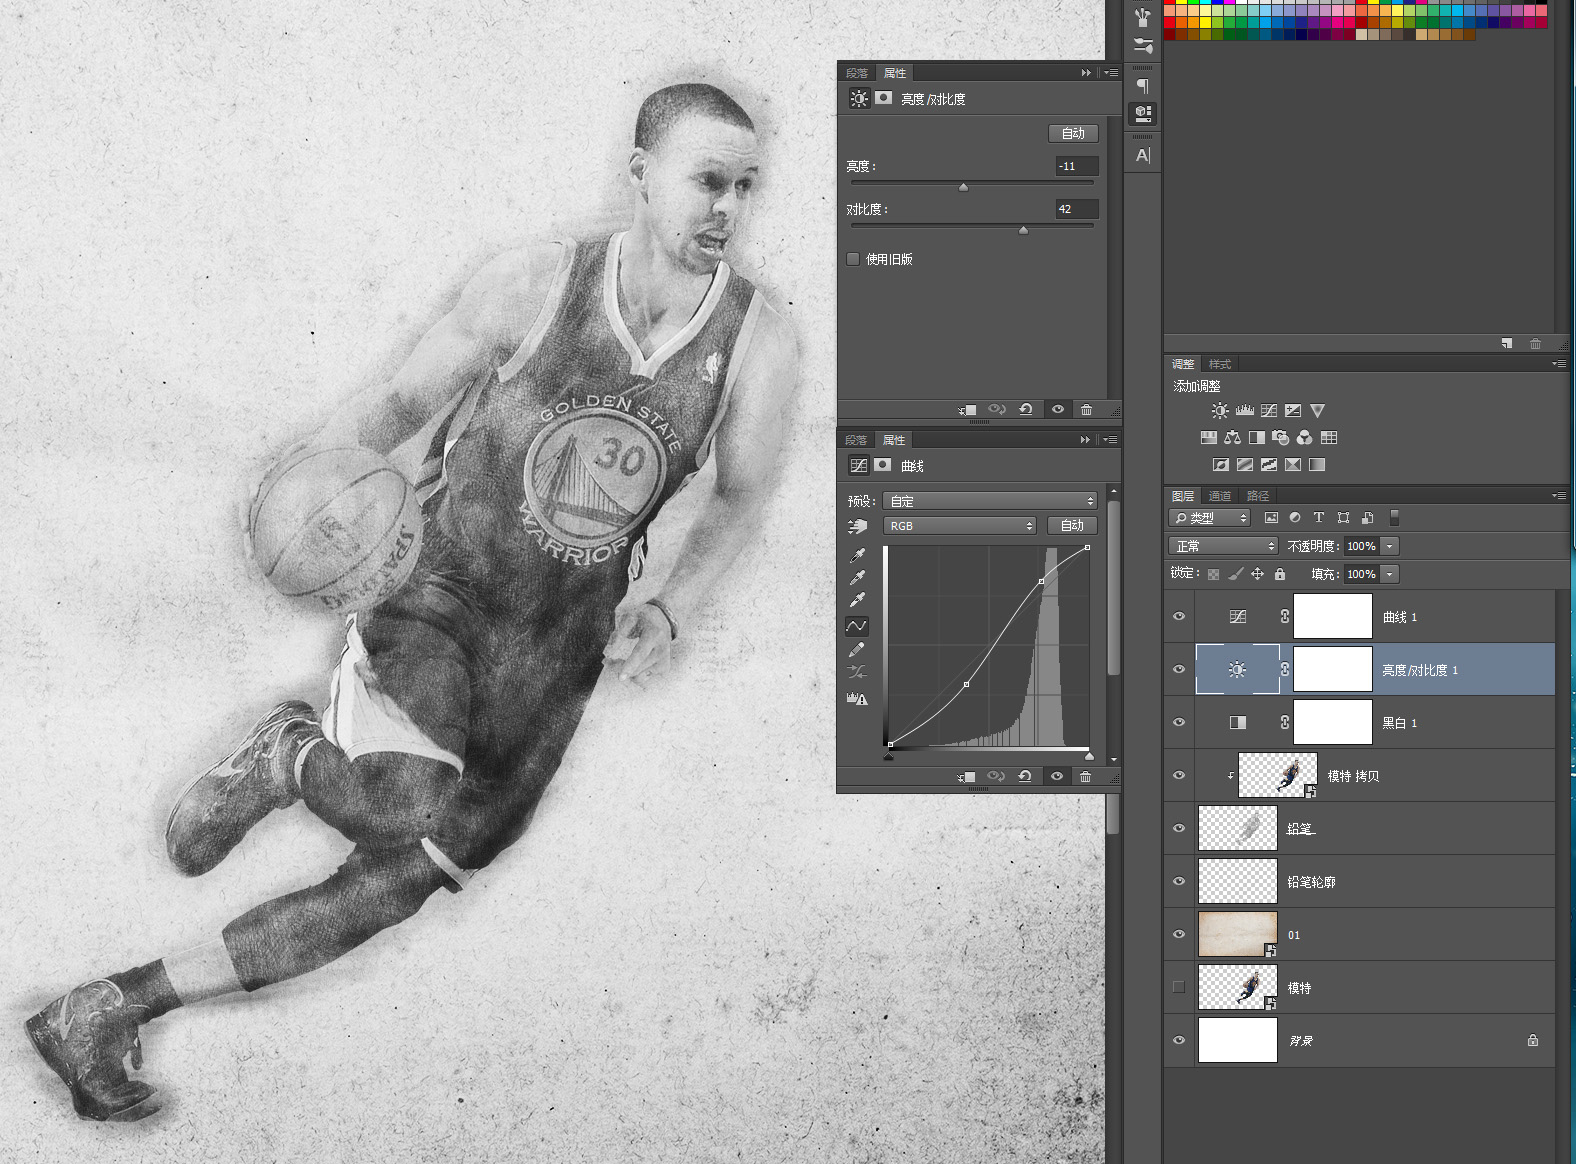
Task: Switch to 段落 tab in Brightness panel
Action: [x=857, y=73]
